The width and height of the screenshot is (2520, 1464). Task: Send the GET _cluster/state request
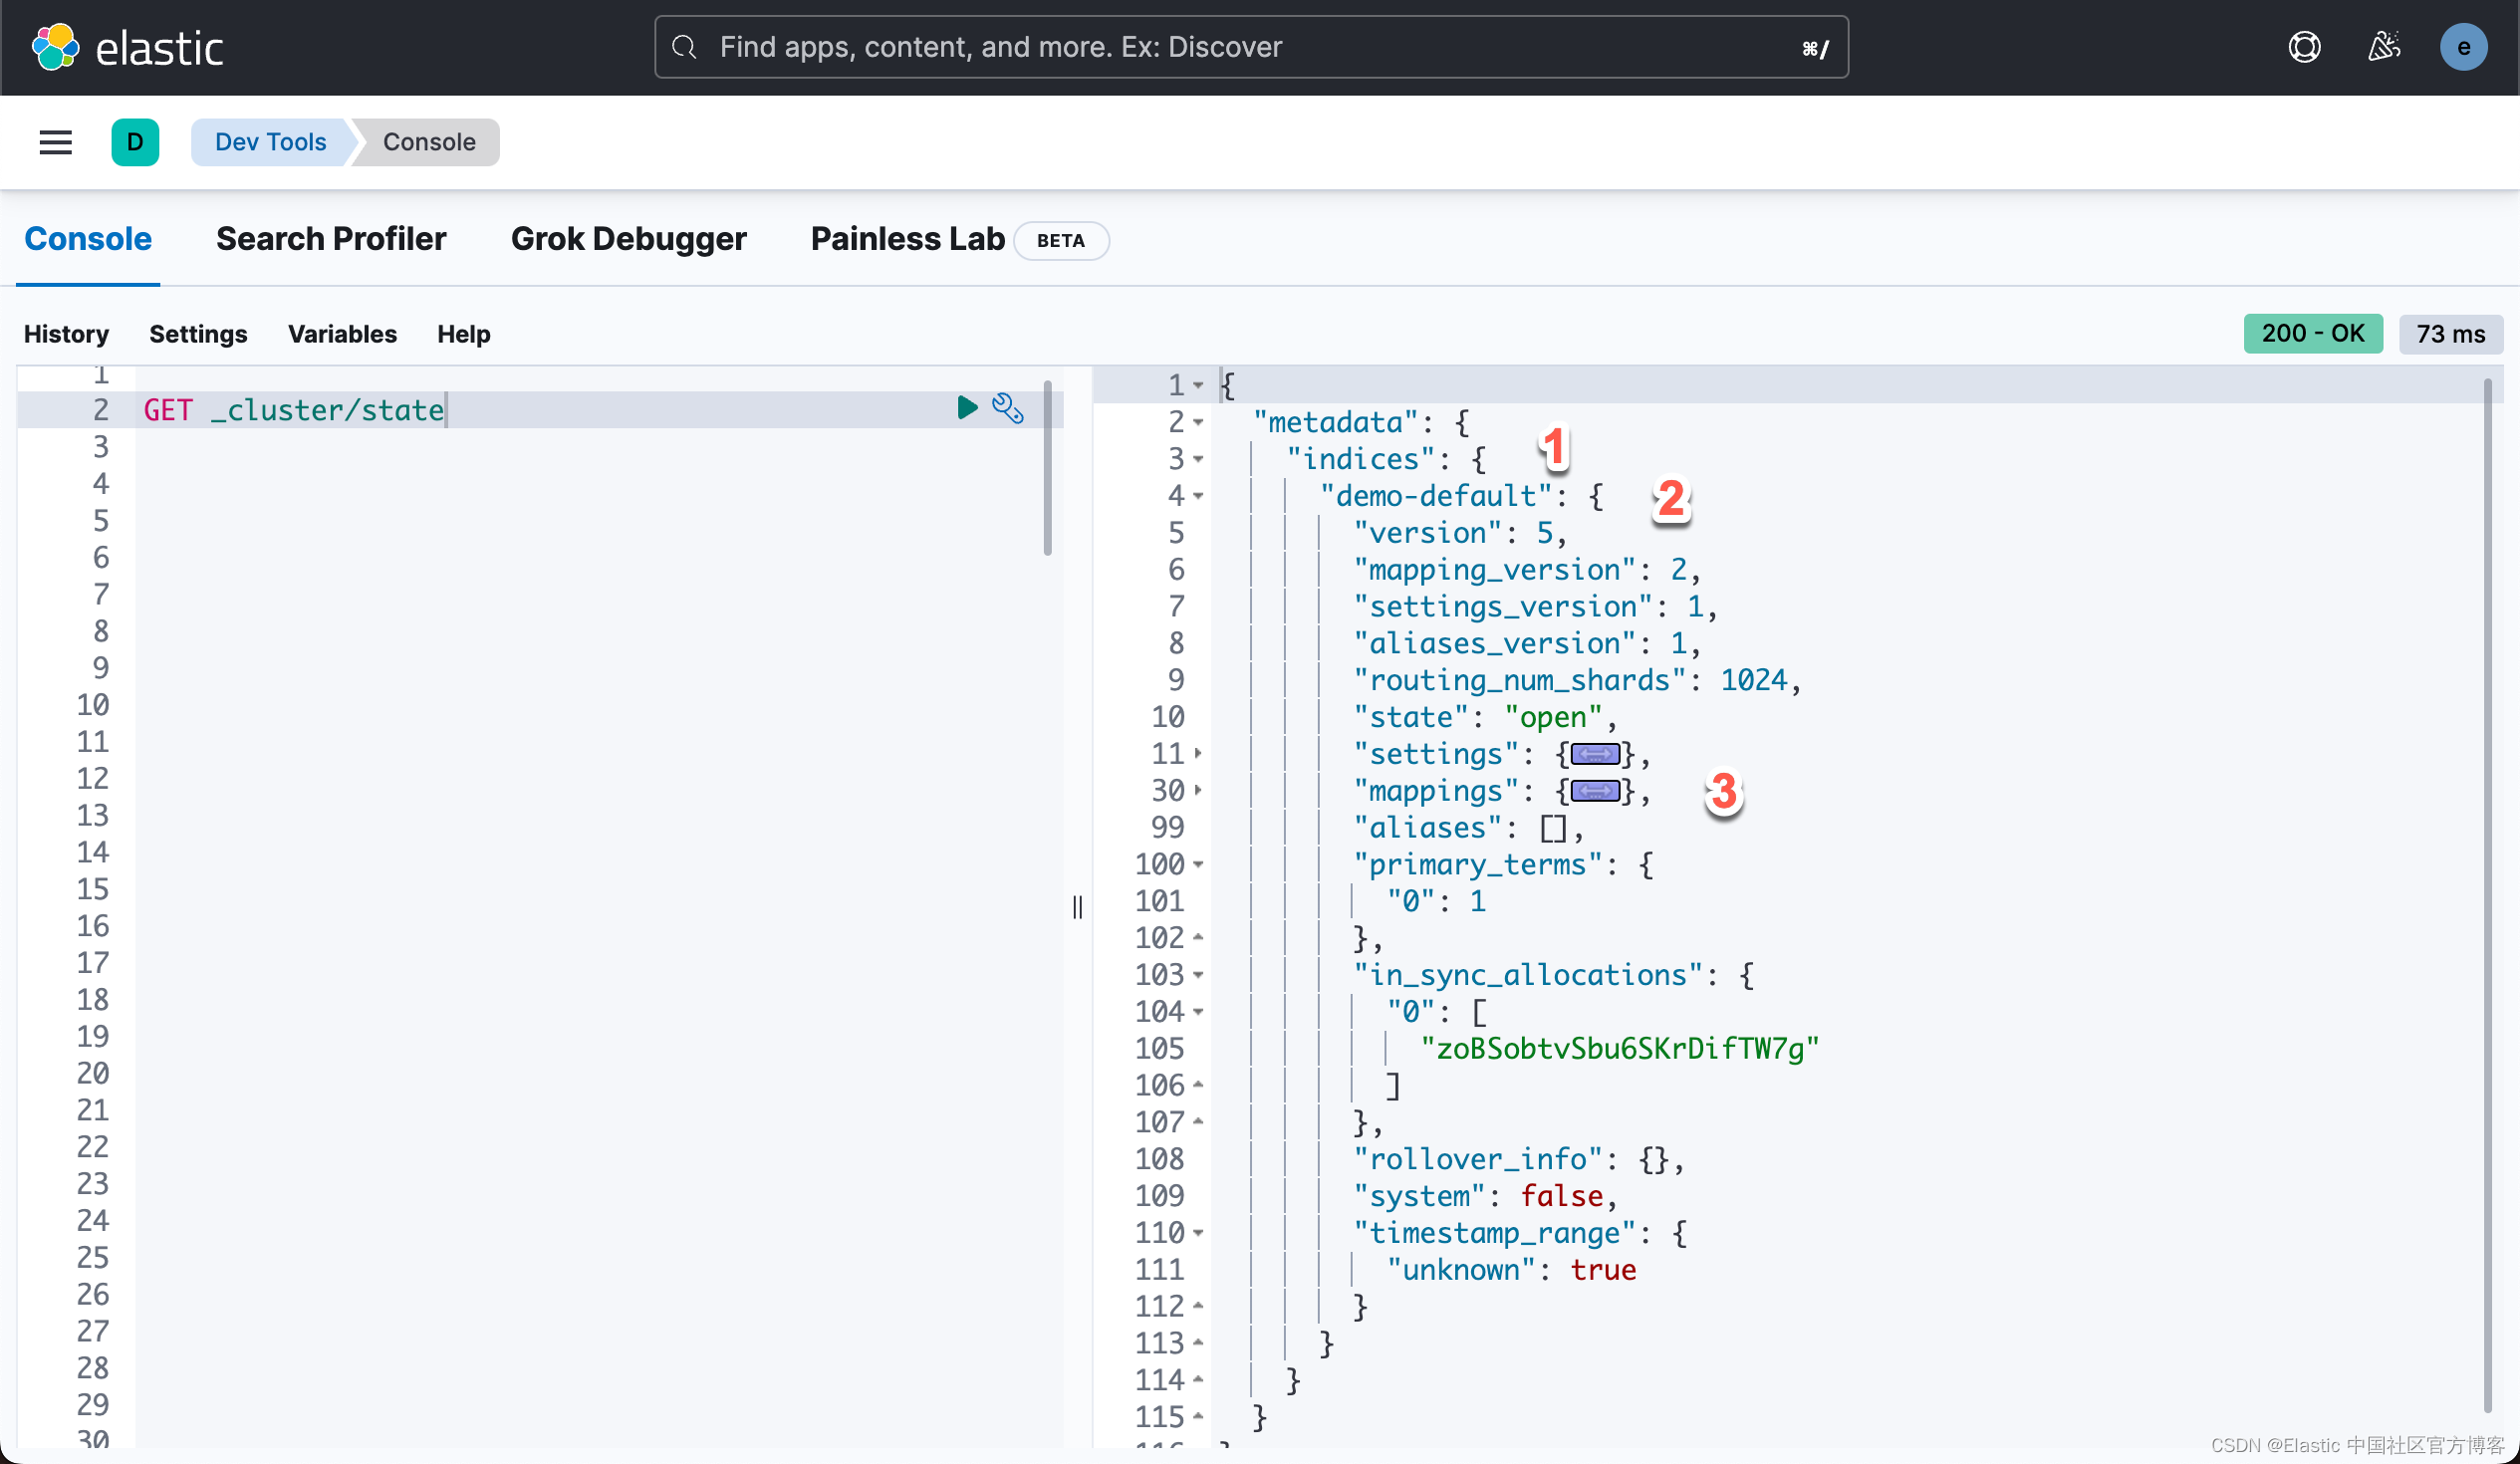point(966,408)
